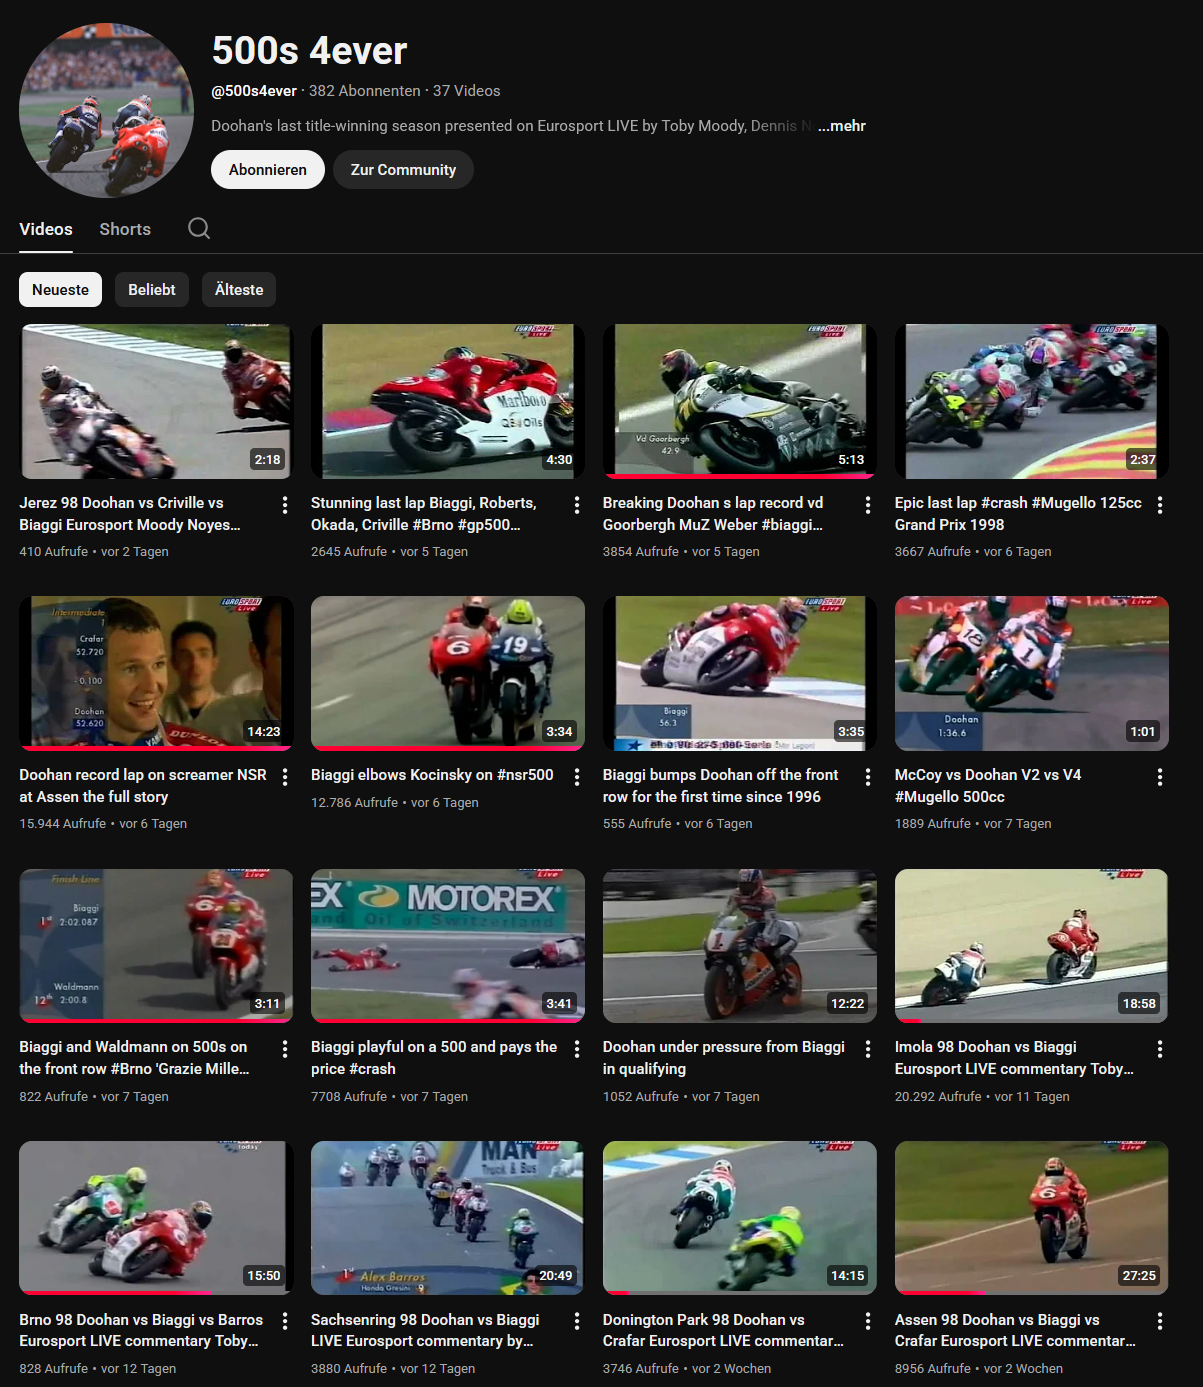Click the 500s 4ever channel avatar
Image resolution: width=1203 pixels, height=1387 pixels.
pyautogui.click(x=106, y=110)
